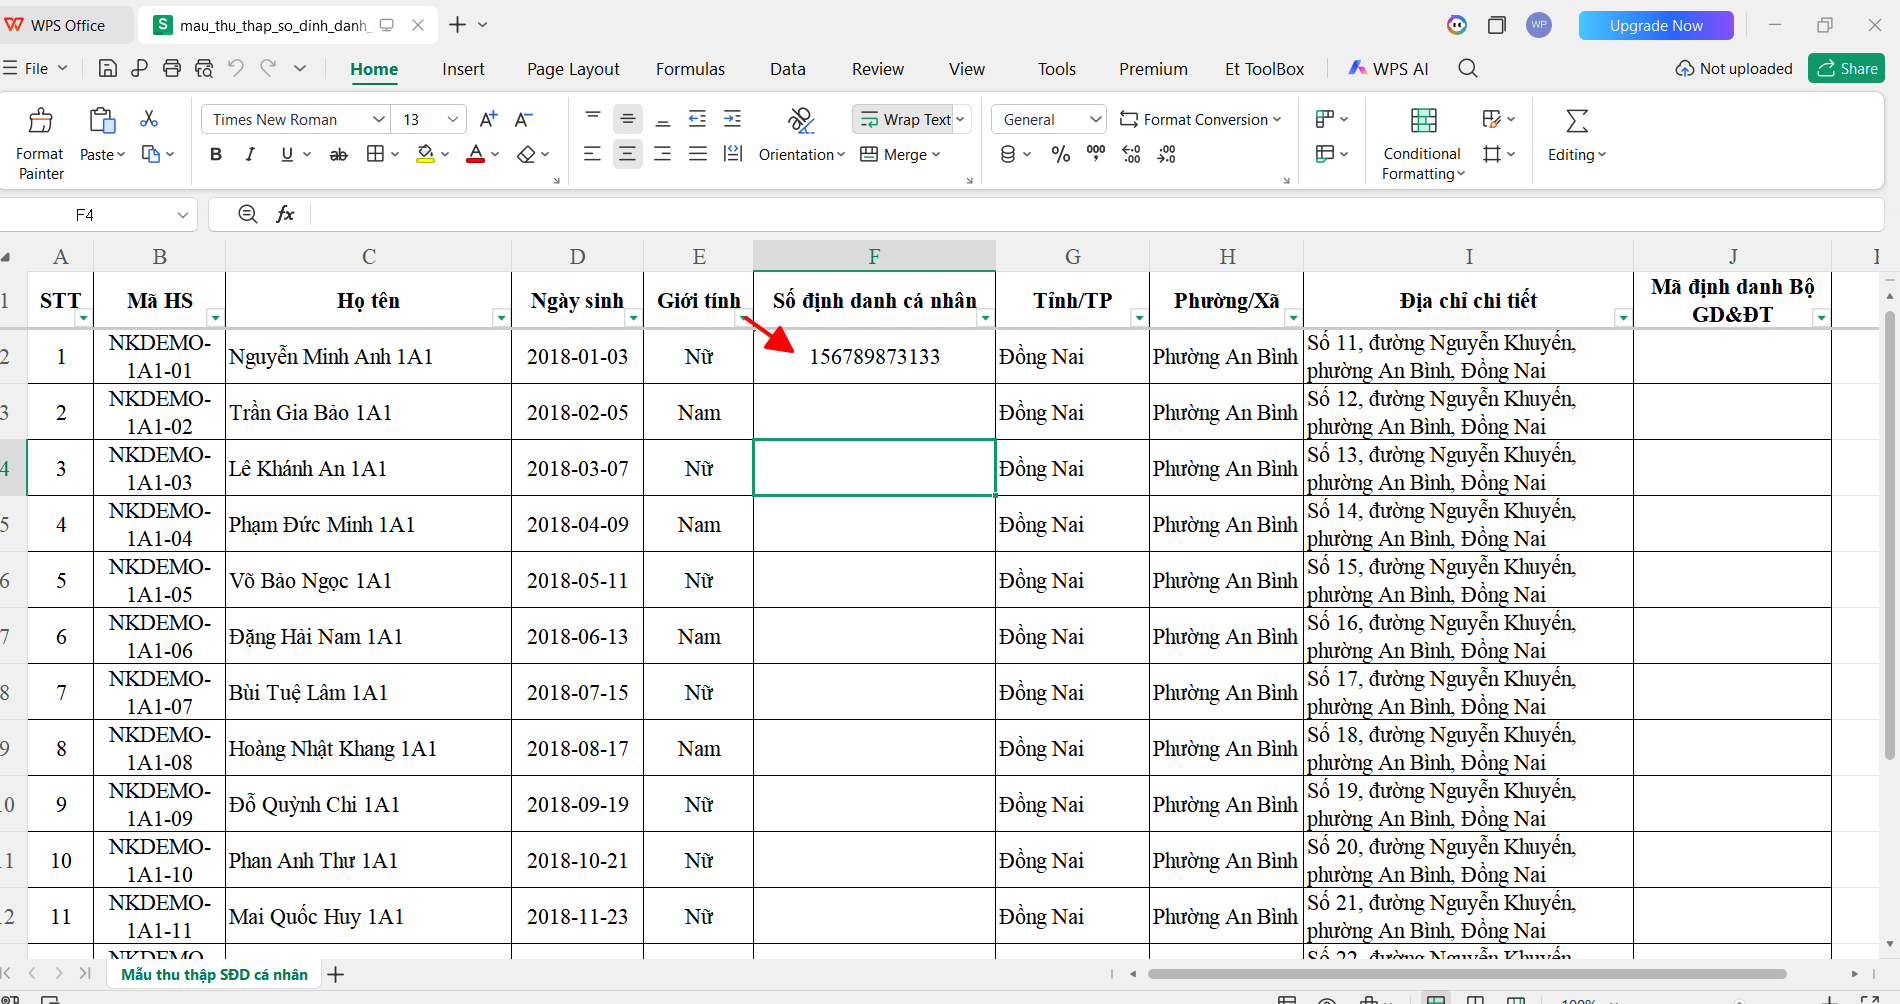Open the Page Layout tab

pyautogui.click(x=573, y=69)
